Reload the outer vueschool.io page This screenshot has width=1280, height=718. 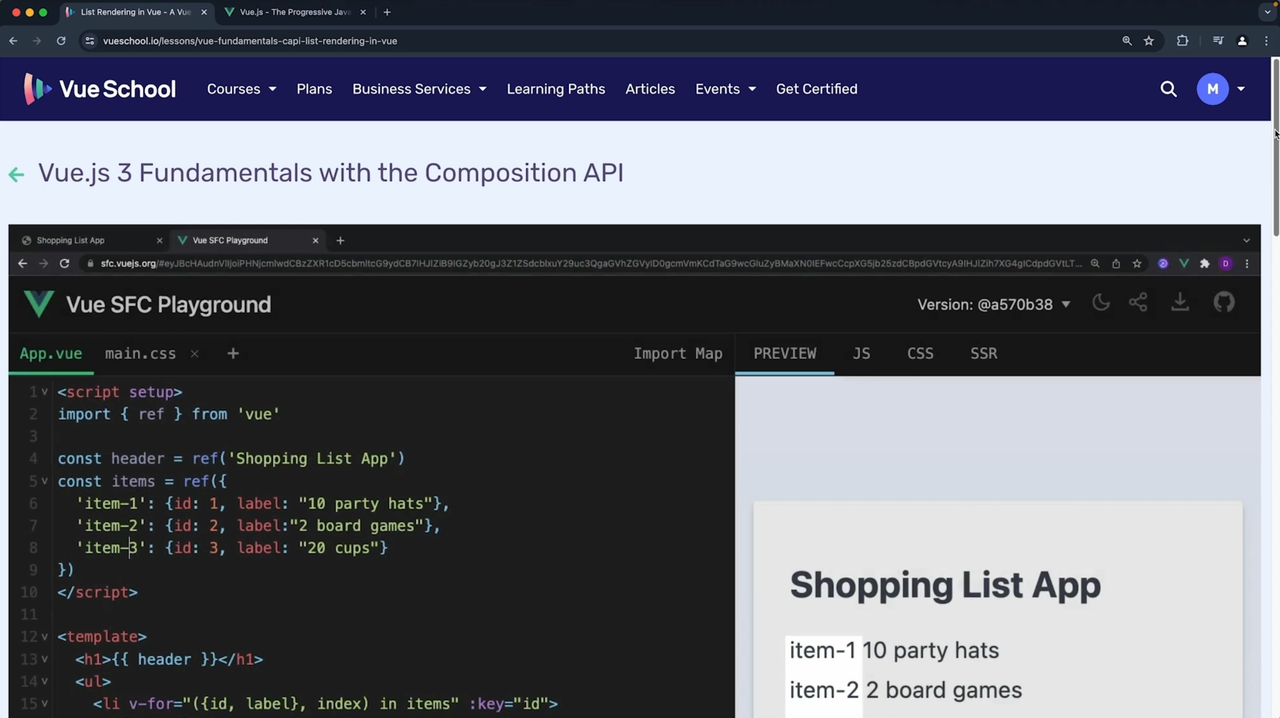61,41
